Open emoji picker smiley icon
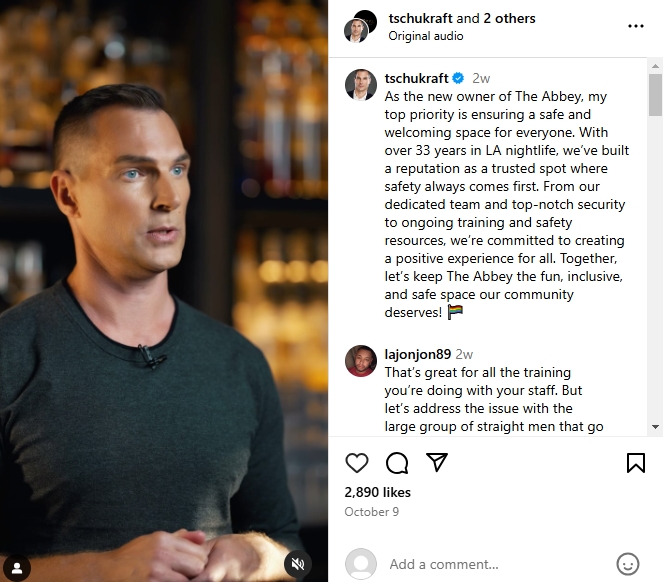The height and width of the screenshot is (582, 663). pos(628,564)
